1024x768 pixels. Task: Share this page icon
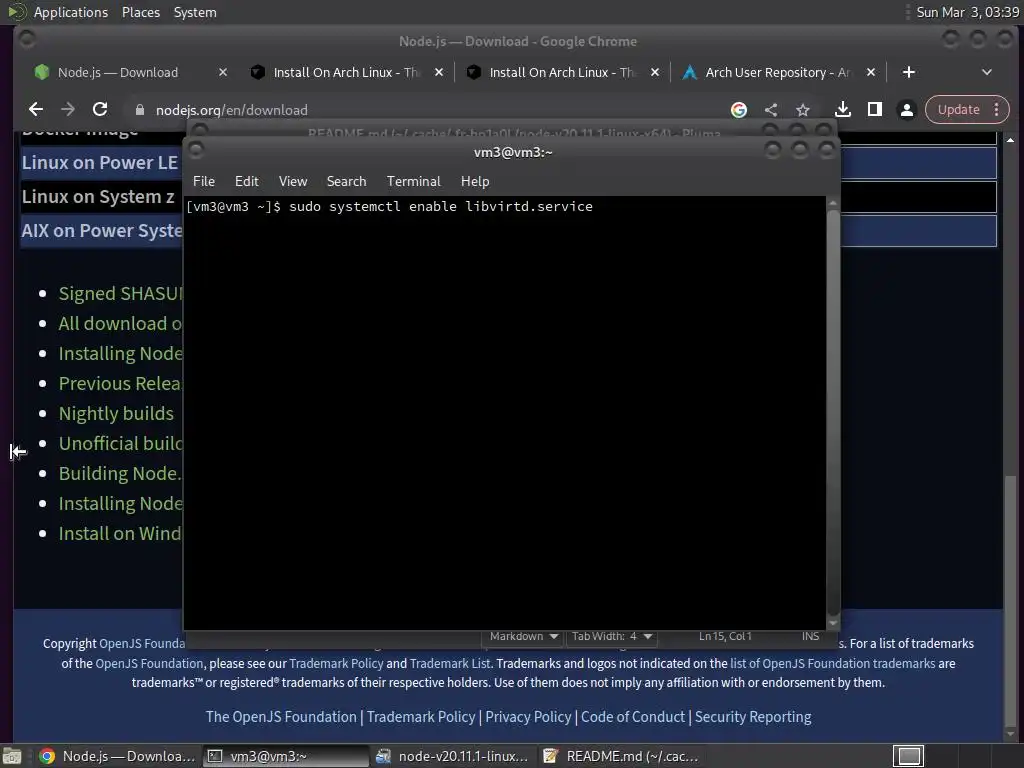click(771, 110)
